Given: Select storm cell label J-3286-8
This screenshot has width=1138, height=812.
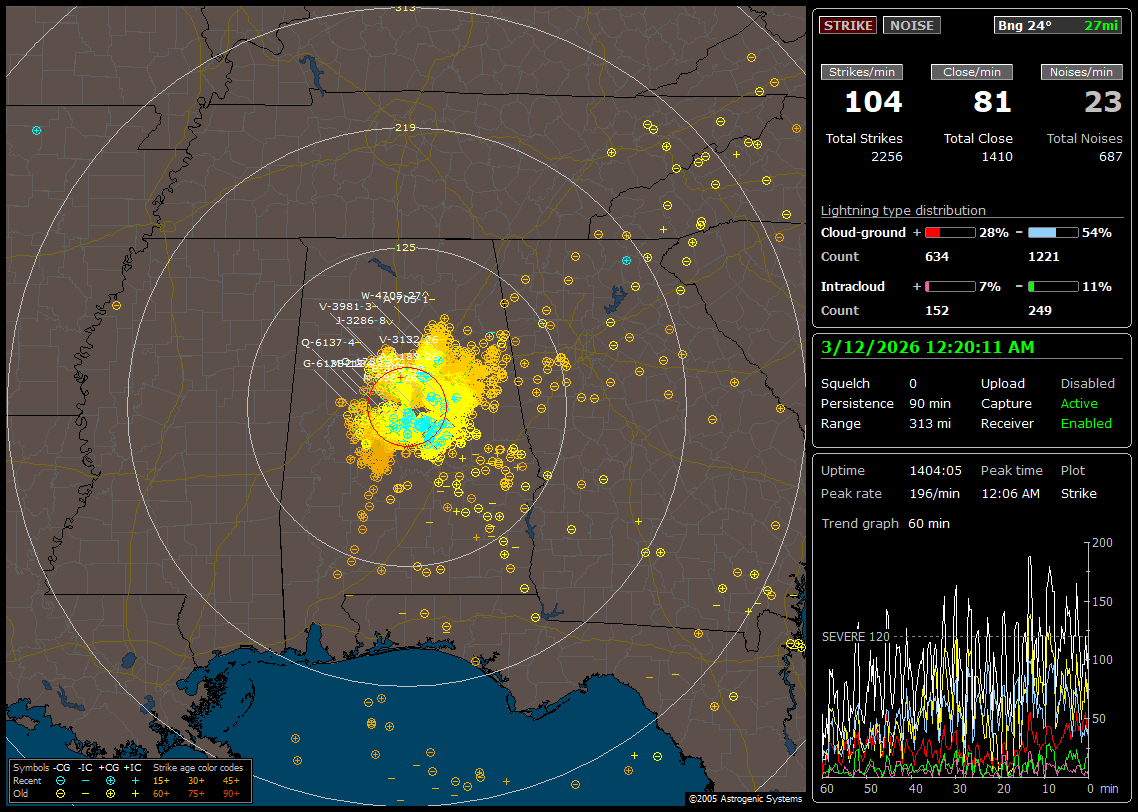Looking at the screenshot, I should [360, 321].
